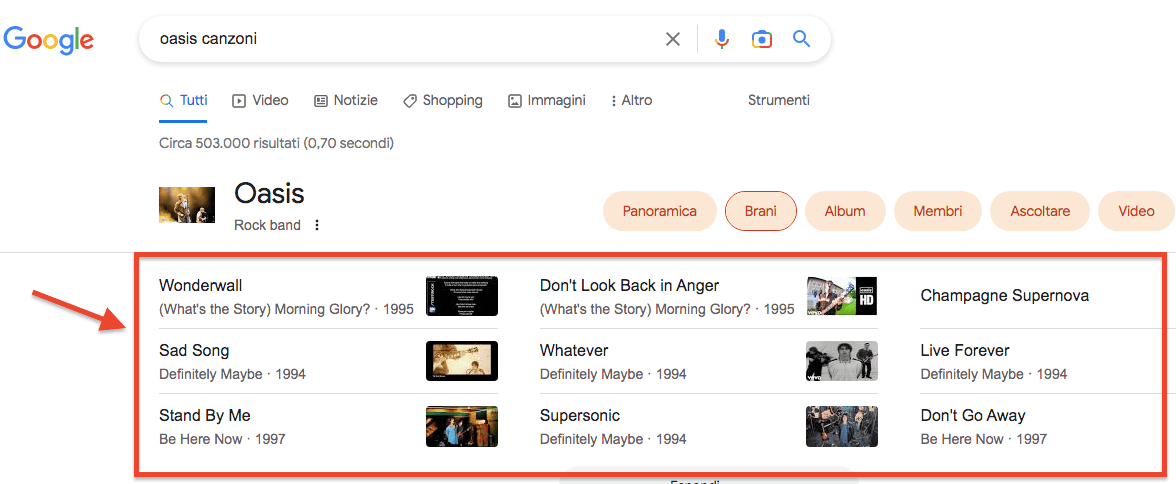Open the Shopping tab
This screenshot has height=484, width=1176.
coord(443,100)
